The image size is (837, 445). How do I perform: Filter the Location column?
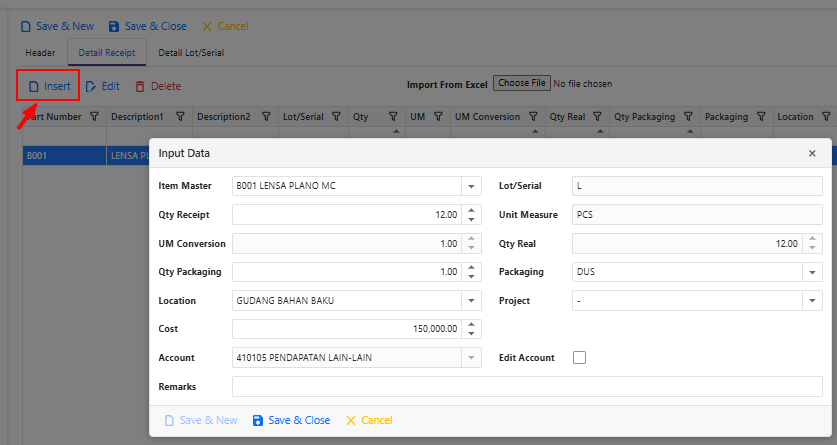coord(826,116)
